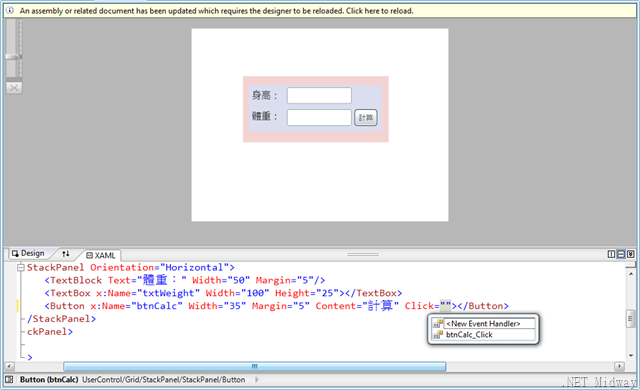Collapse the StackPanel code outline node
Viewport: 640px width, 390px height.
pyautogui.click(x=20, y=268)
